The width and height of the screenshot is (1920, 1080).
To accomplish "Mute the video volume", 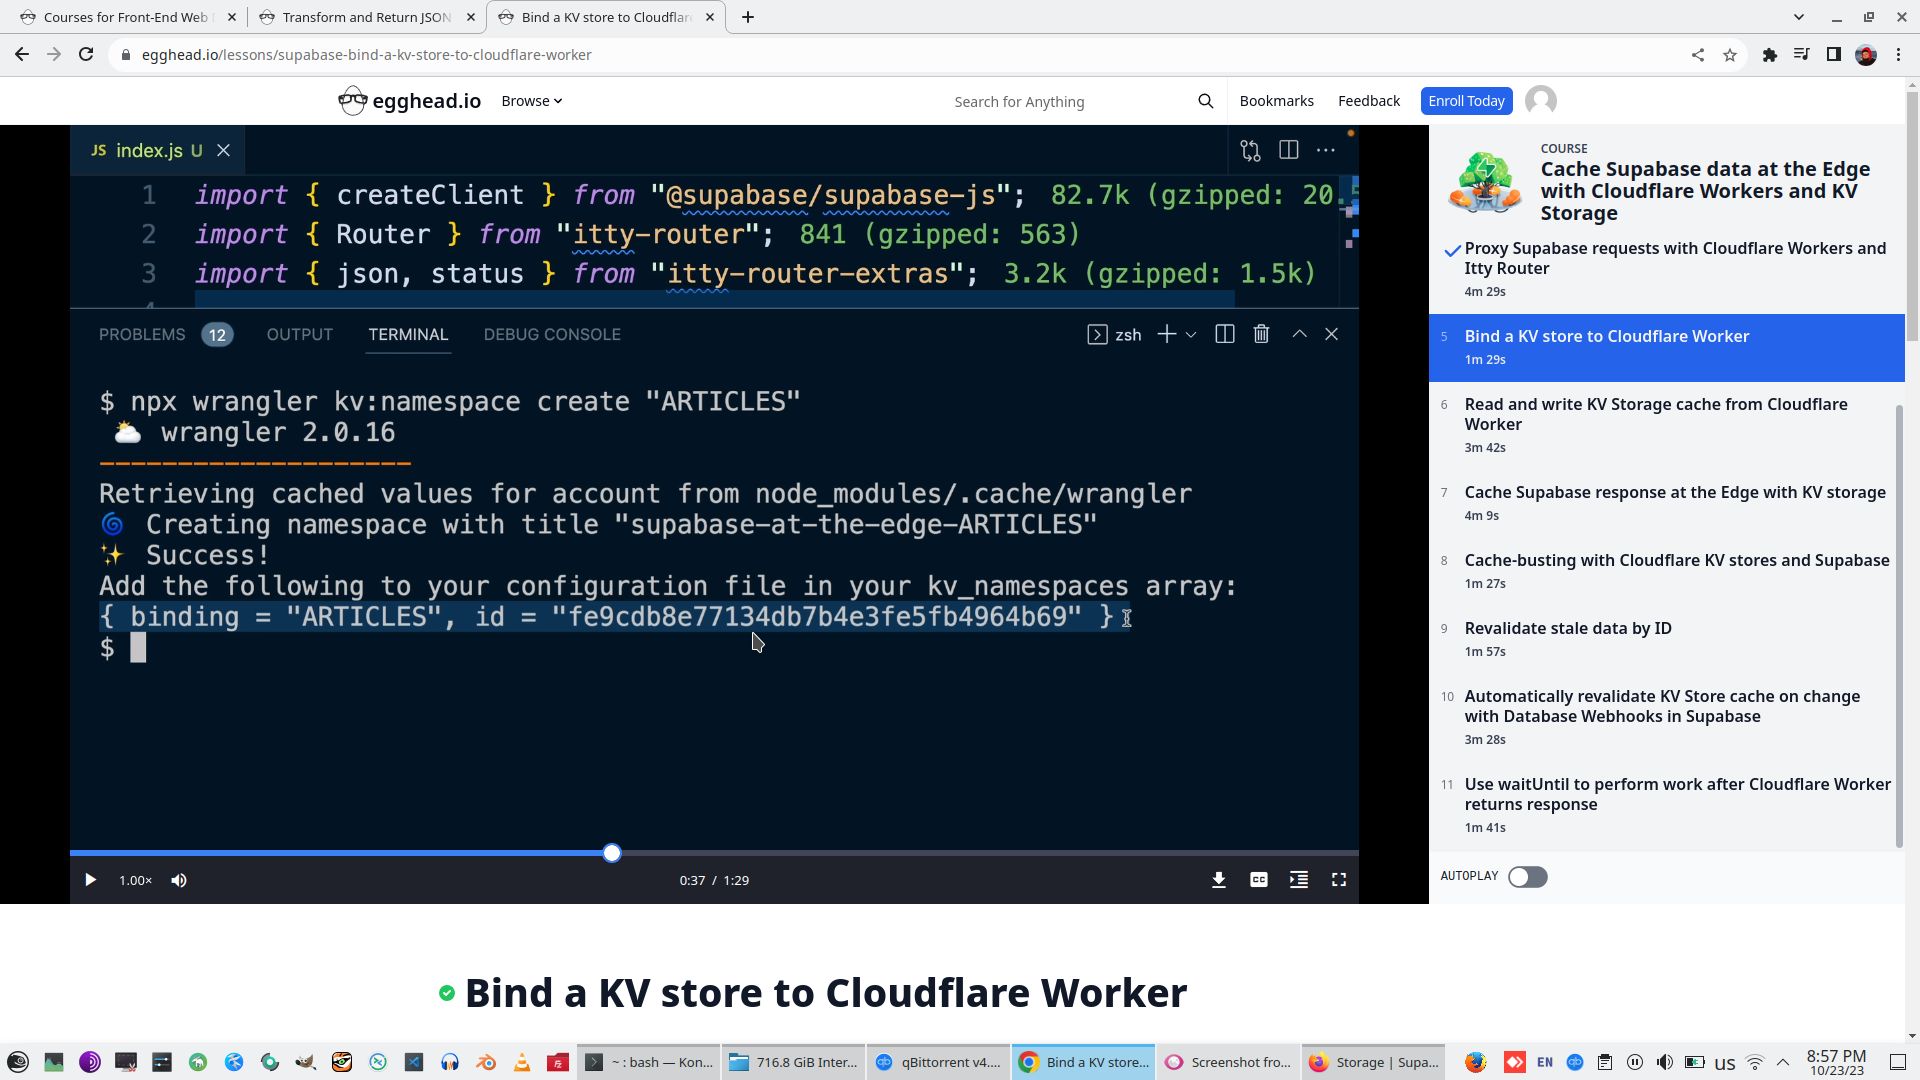I will (179, 880).
